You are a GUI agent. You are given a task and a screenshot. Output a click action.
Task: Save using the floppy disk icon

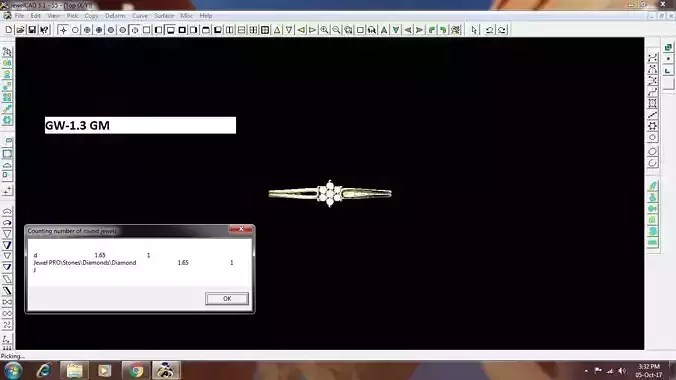[32, 30]
